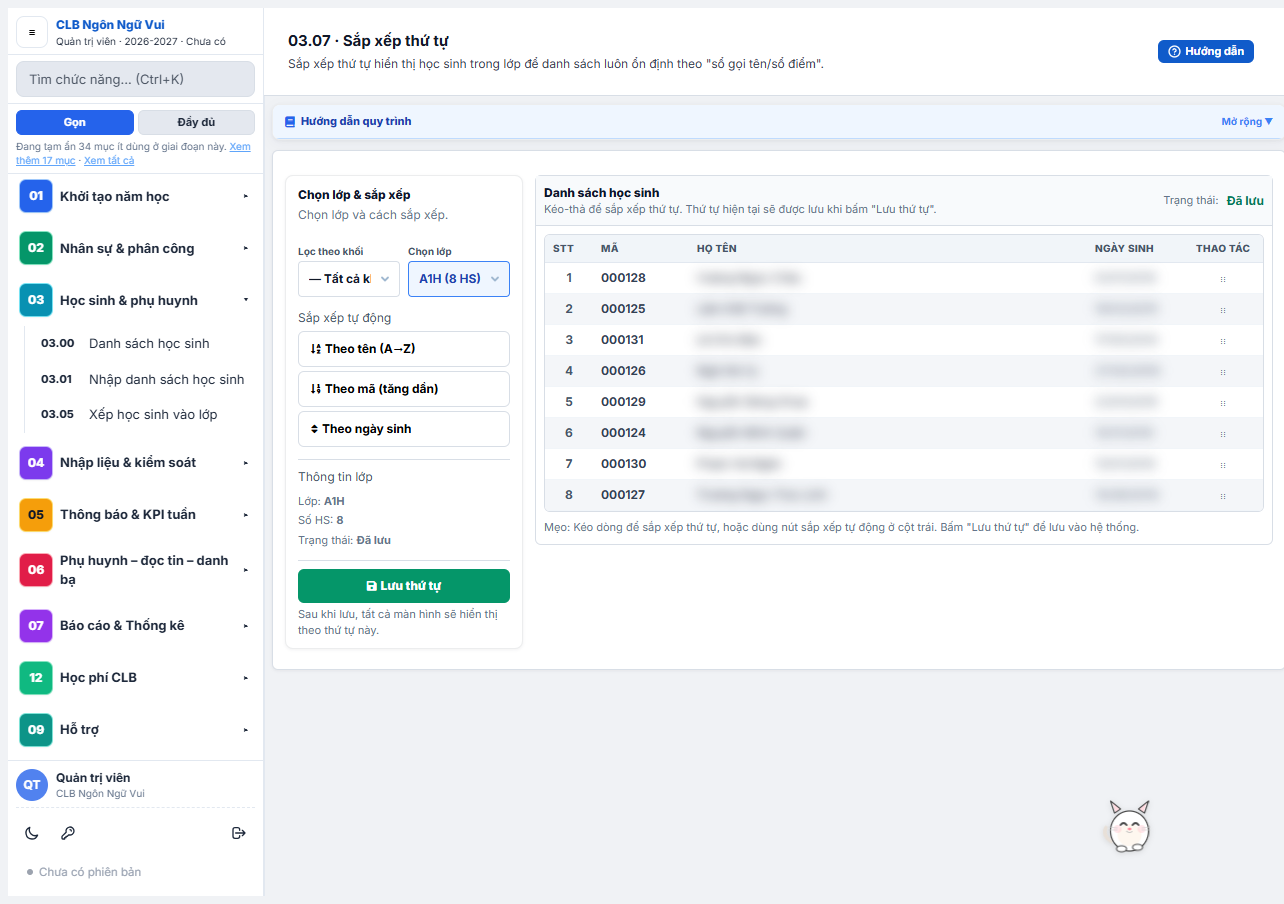
Task: Switch to dark mode with moon icon
Action: point(32,833)
